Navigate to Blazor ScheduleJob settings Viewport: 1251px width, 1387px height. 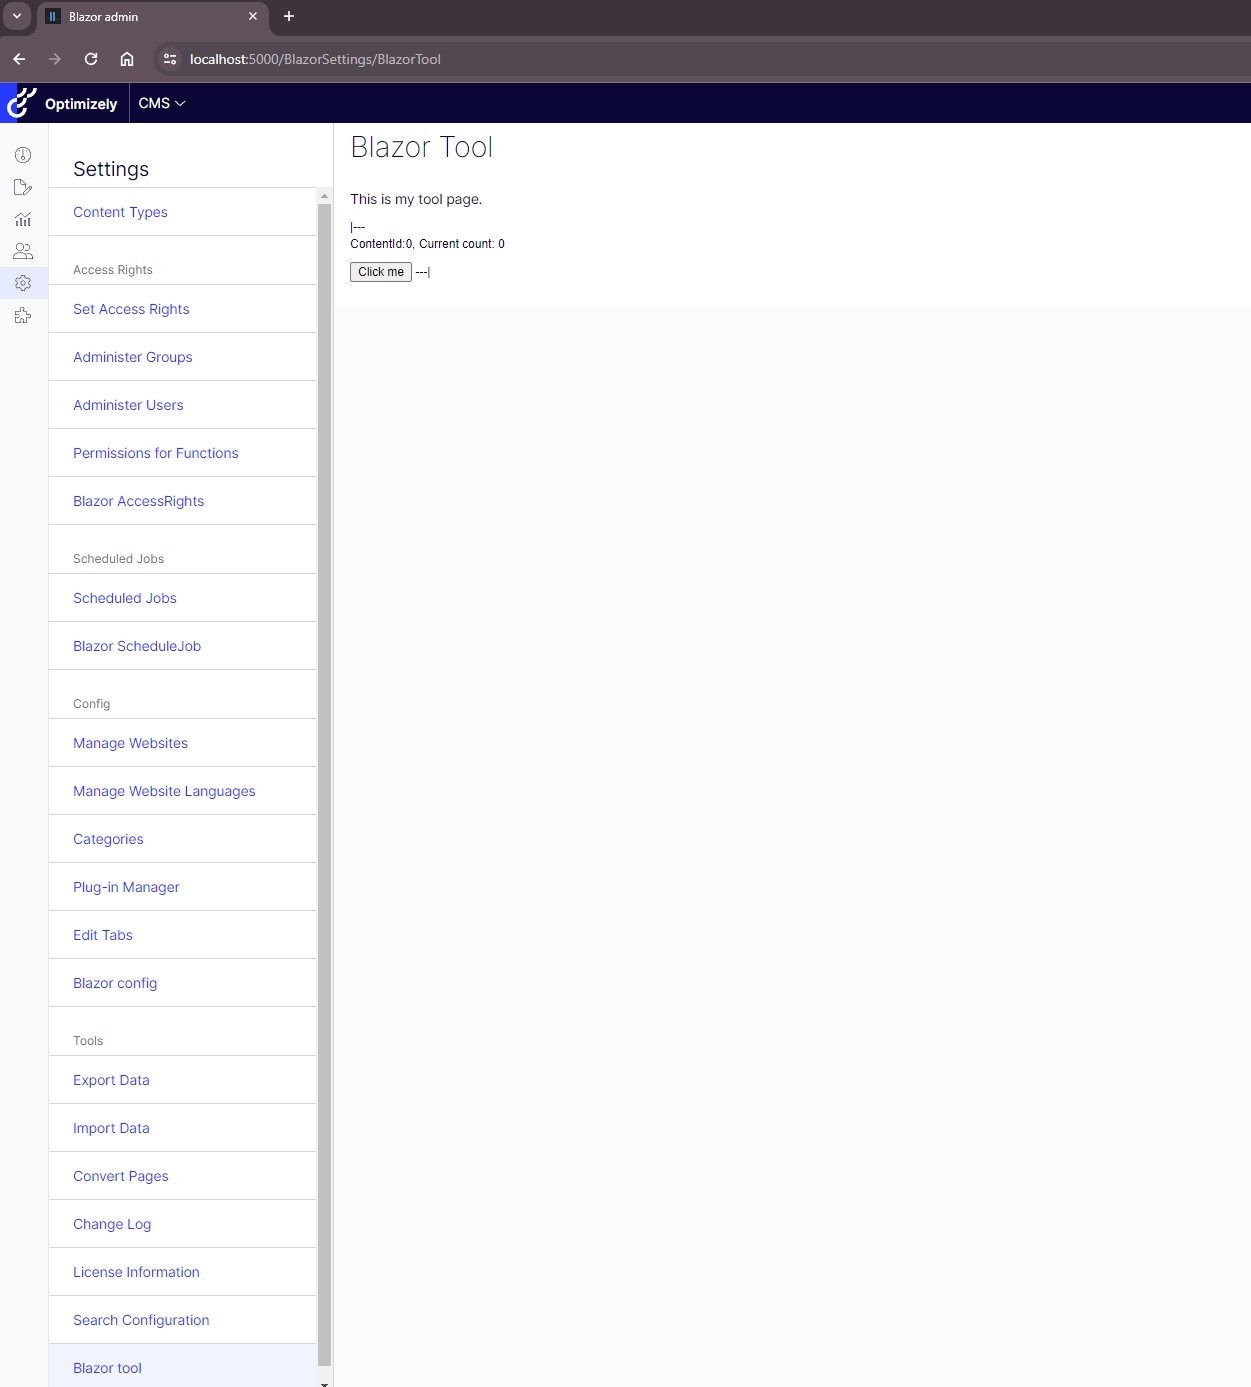click(136, 646)
